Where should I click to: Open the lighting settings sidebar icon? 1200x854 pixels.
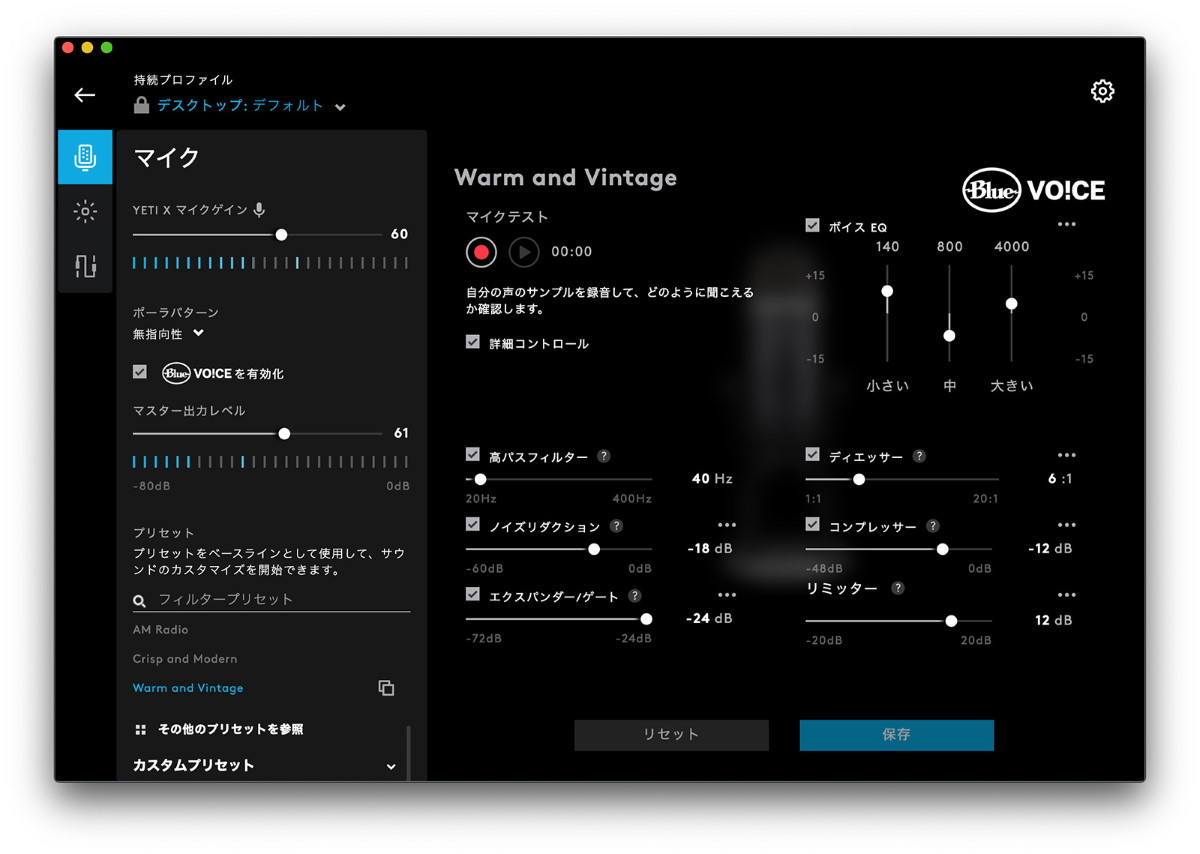click(85, 211)
